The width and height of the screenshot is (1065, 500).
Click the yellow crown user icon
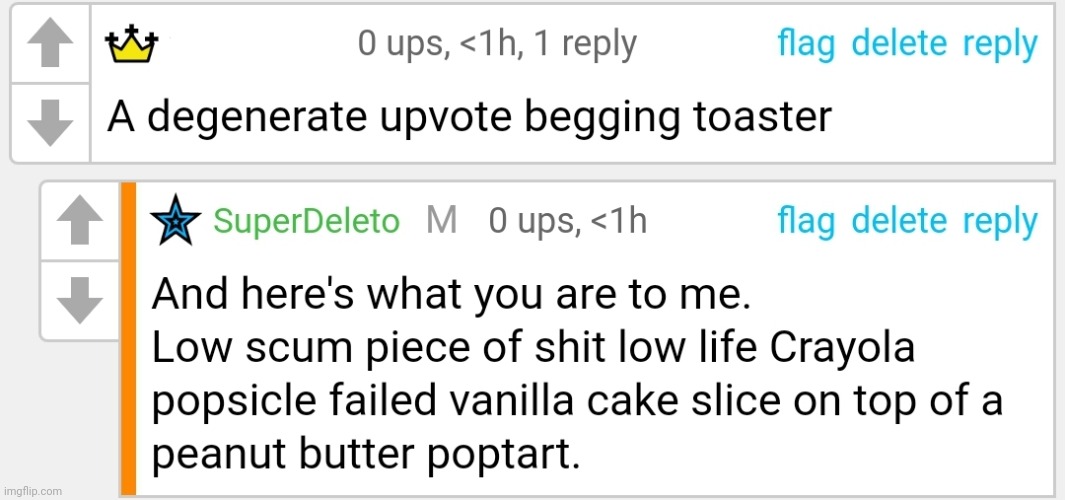click(131, 44)
